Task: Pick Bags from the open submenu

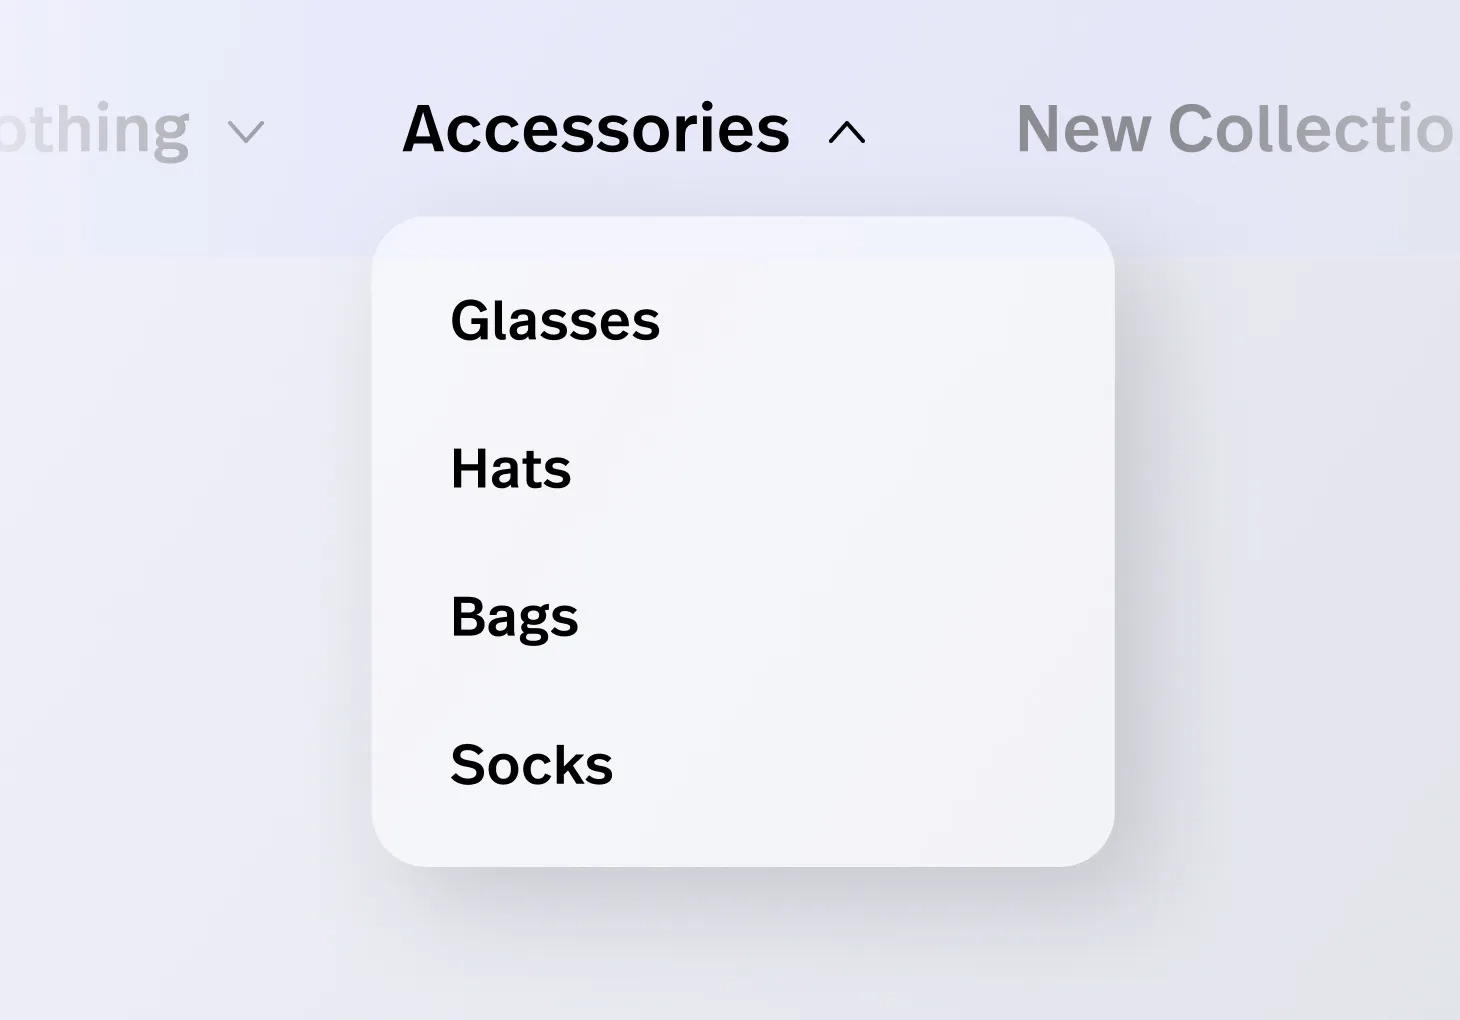Action: (514, 616)
